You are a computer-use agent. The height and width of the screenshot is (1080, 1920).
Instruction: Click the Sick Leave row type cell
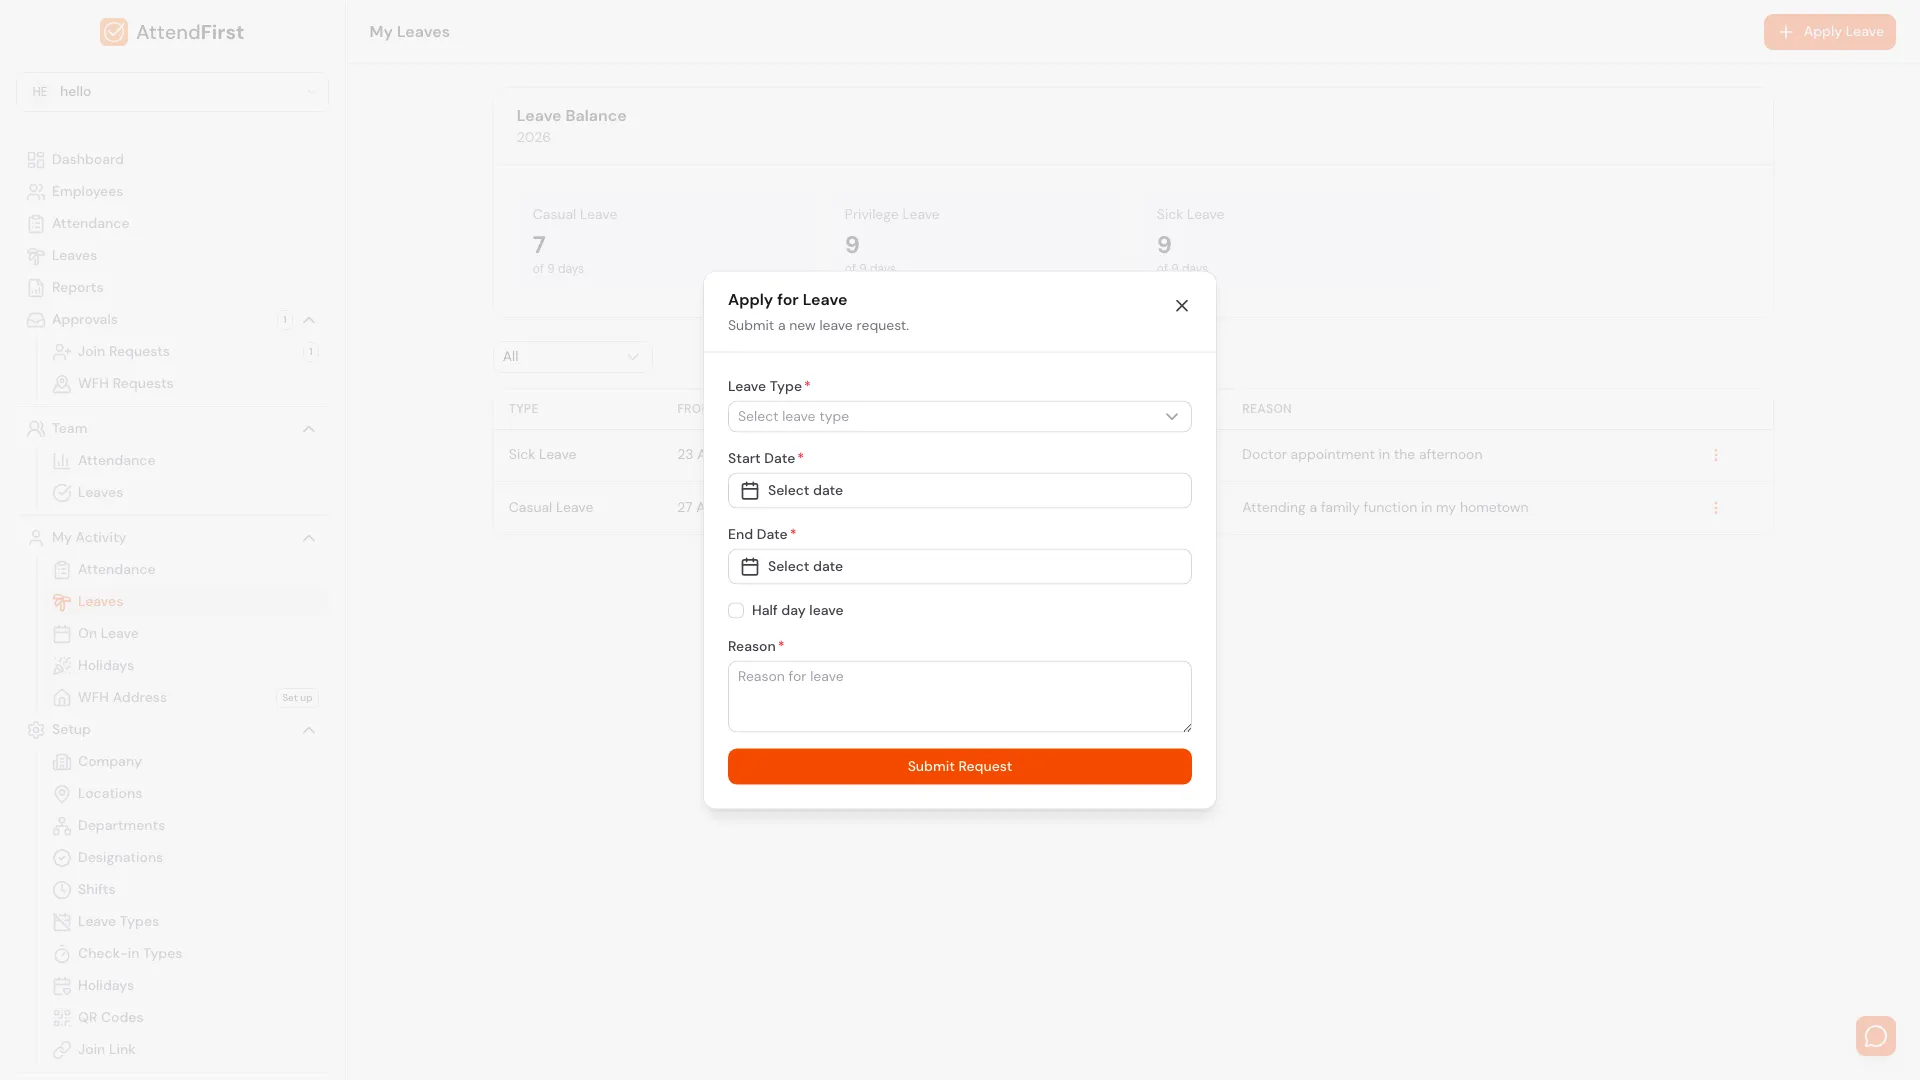[x=542, y=455]
